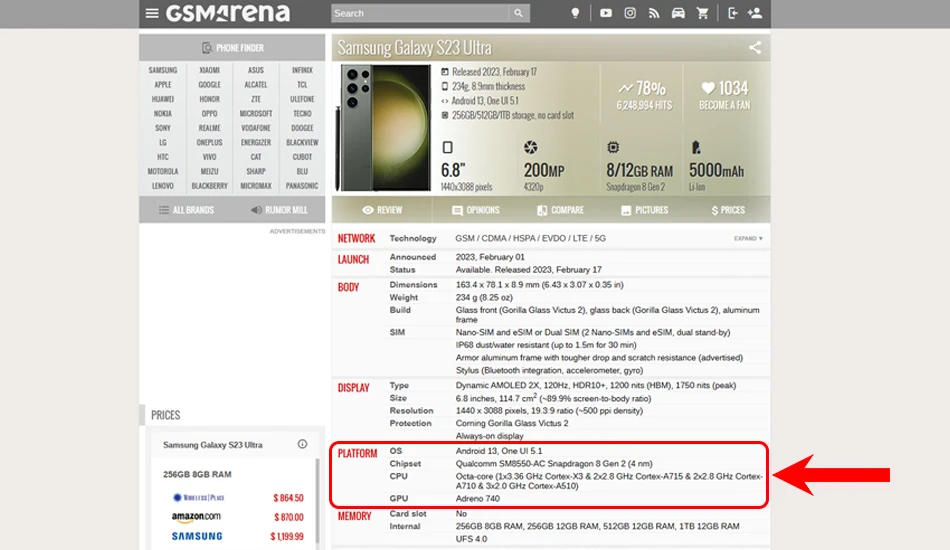The height and width of the screenshot is (550, 950).
Task: Open the RSS feed icon
Action: 654,13
